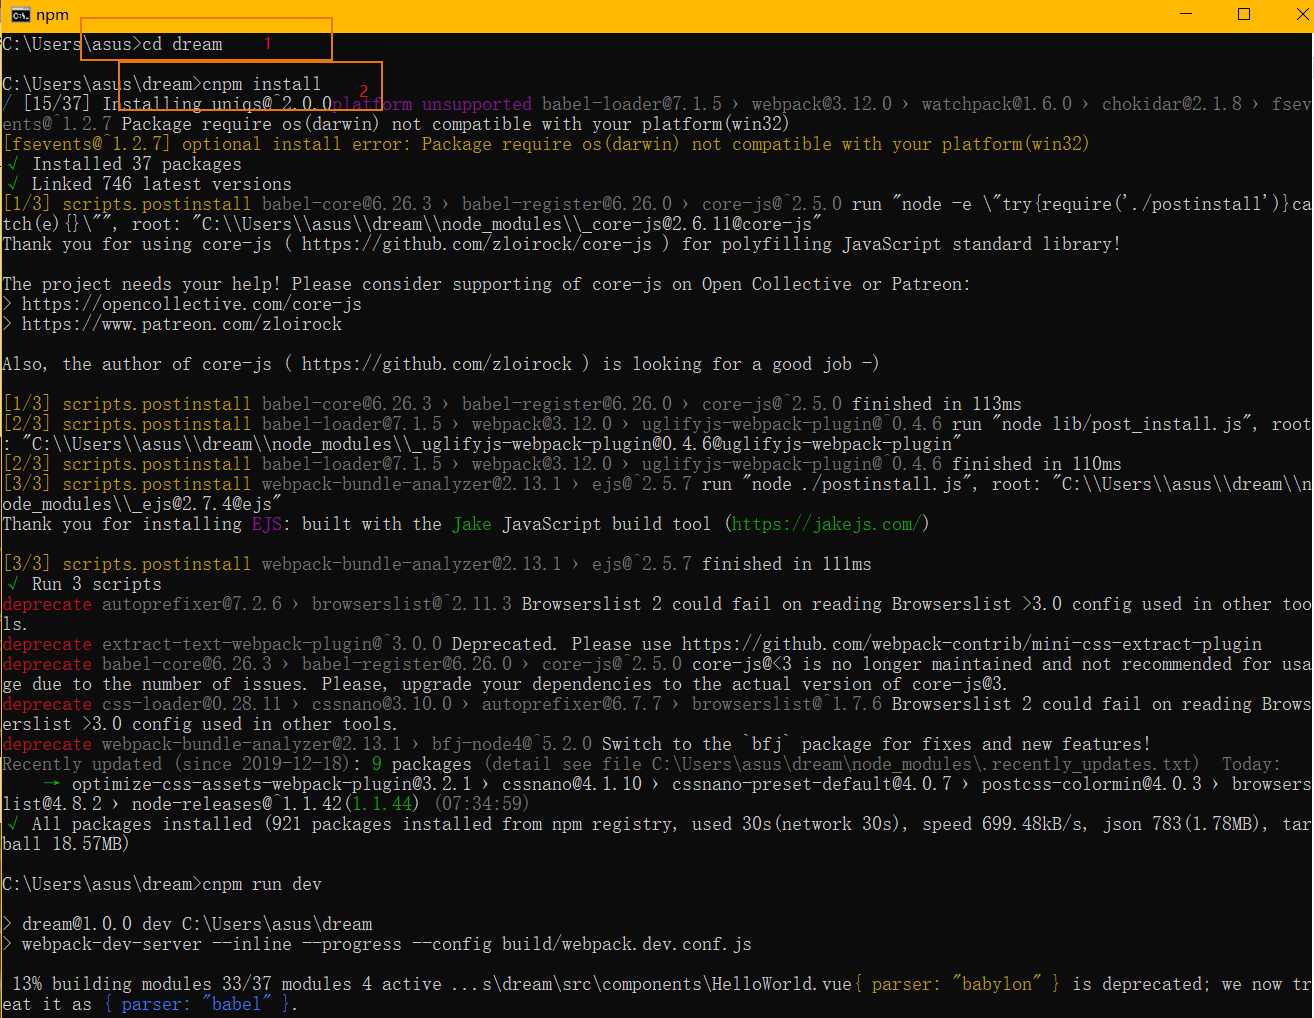
Task: Click 'deprecate webpack-bundle-analyzer' line
Action: pos(577,744)
